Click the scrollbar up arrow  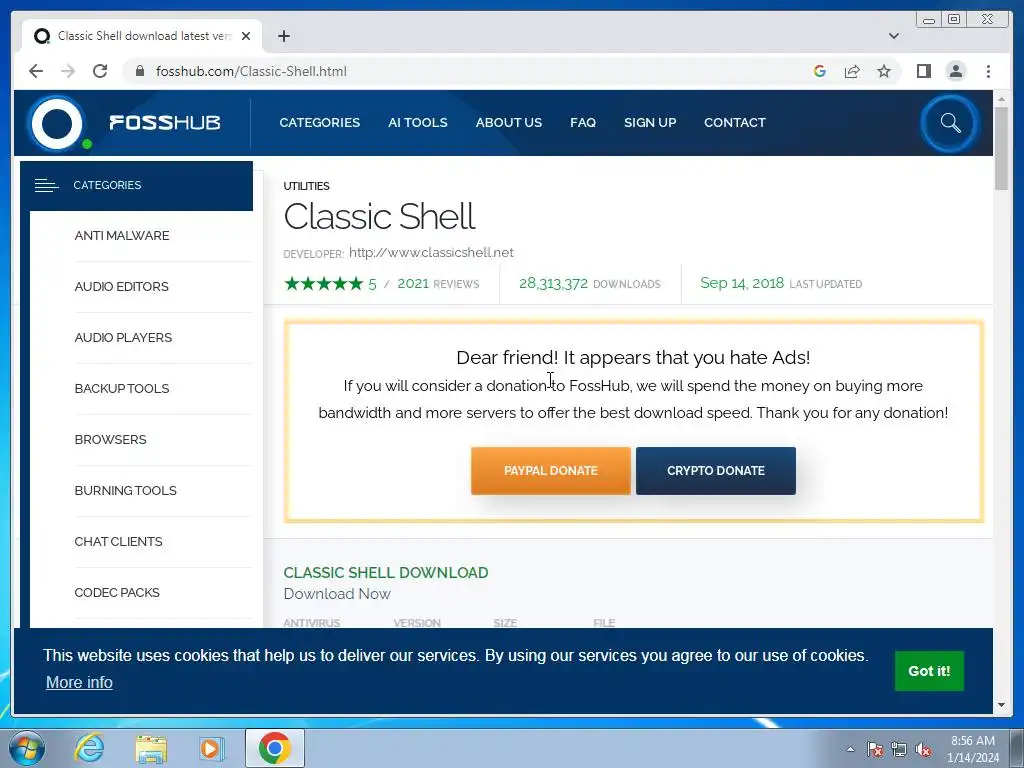pos(1002,99)
